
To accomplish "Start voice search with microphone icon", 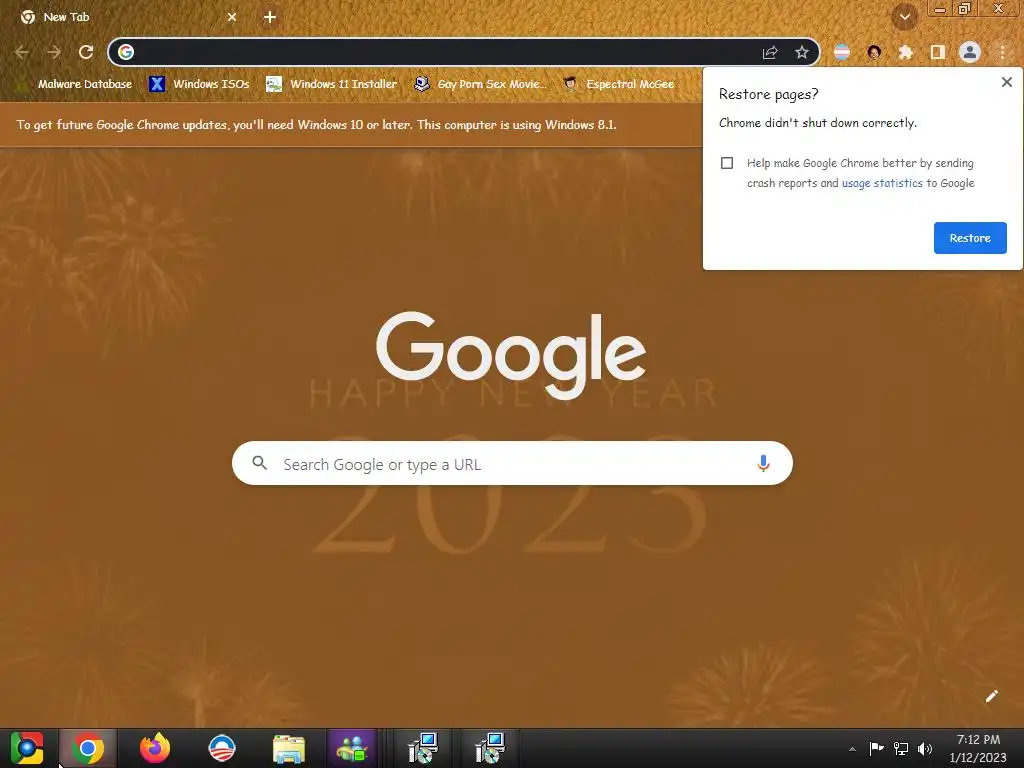I will point(763,464).
